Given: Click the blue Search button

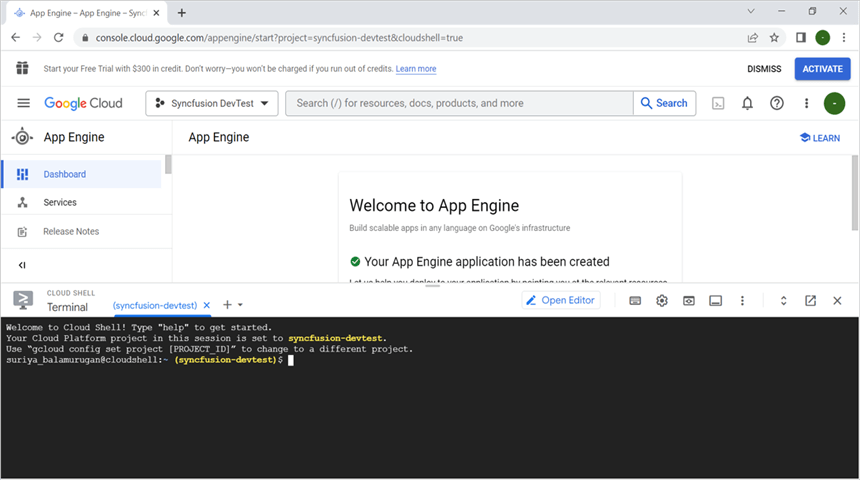Looking at the screenshot, I should [x=664, y=103].
